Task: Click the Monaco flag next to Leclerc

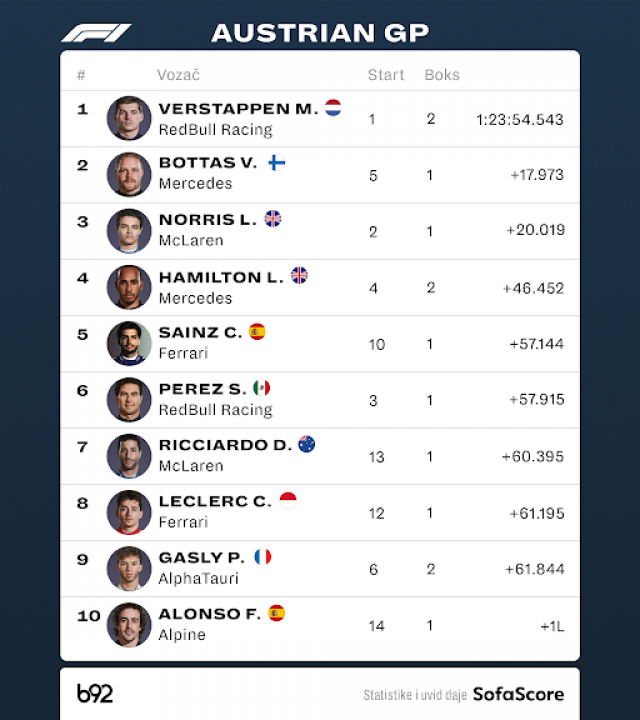Action: 288,500
